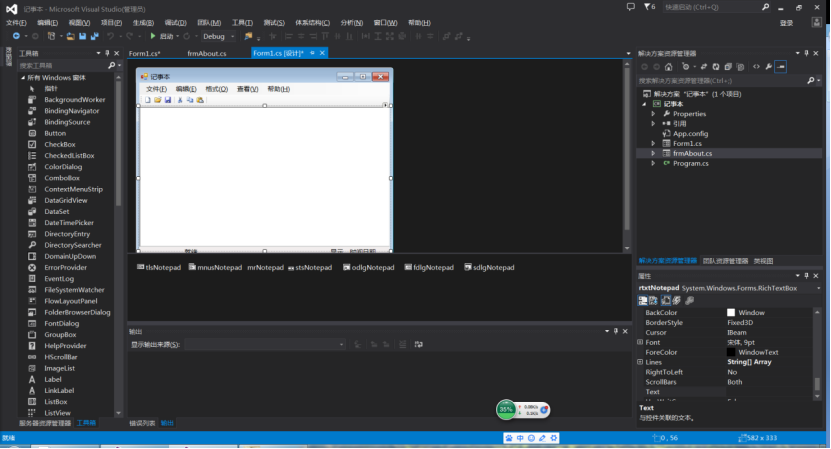Screen dimensions: 831x449
Task: Click the Events lightning icon in Properties
Action: (677, 301)
